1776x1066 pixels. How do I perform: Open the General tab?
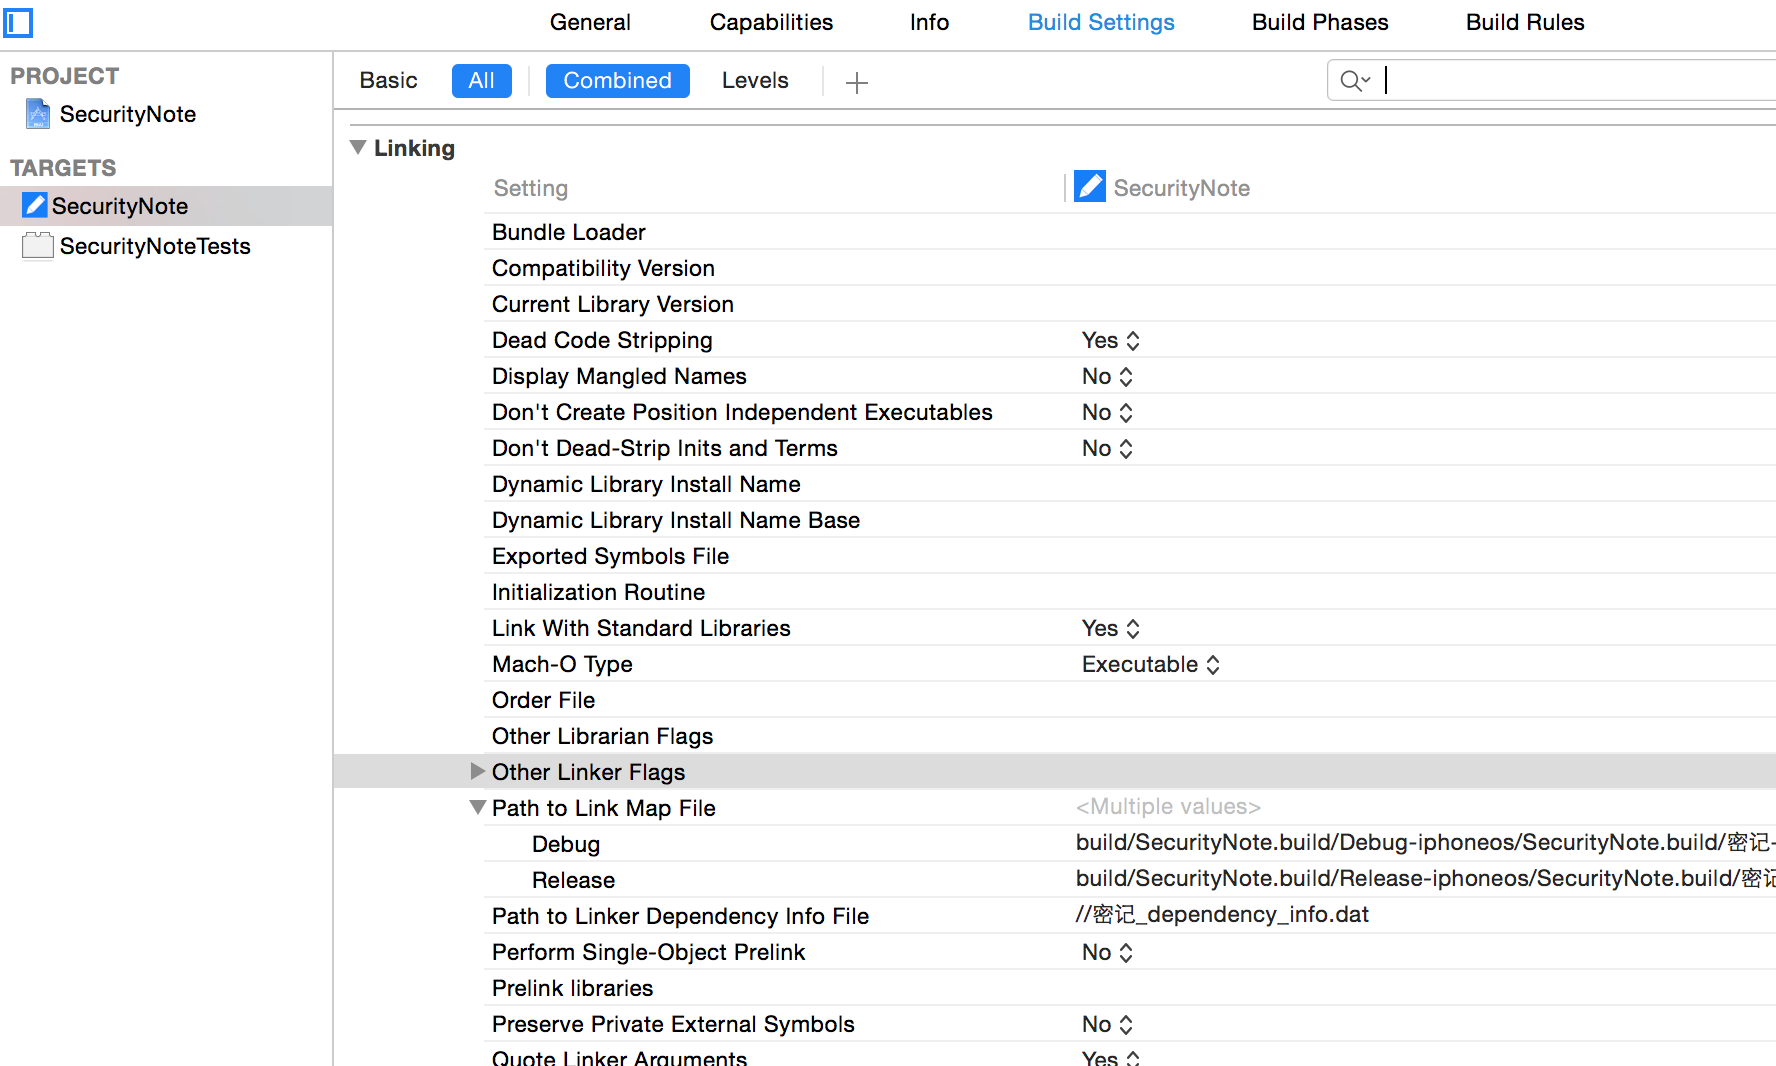[x=590, y=22]
